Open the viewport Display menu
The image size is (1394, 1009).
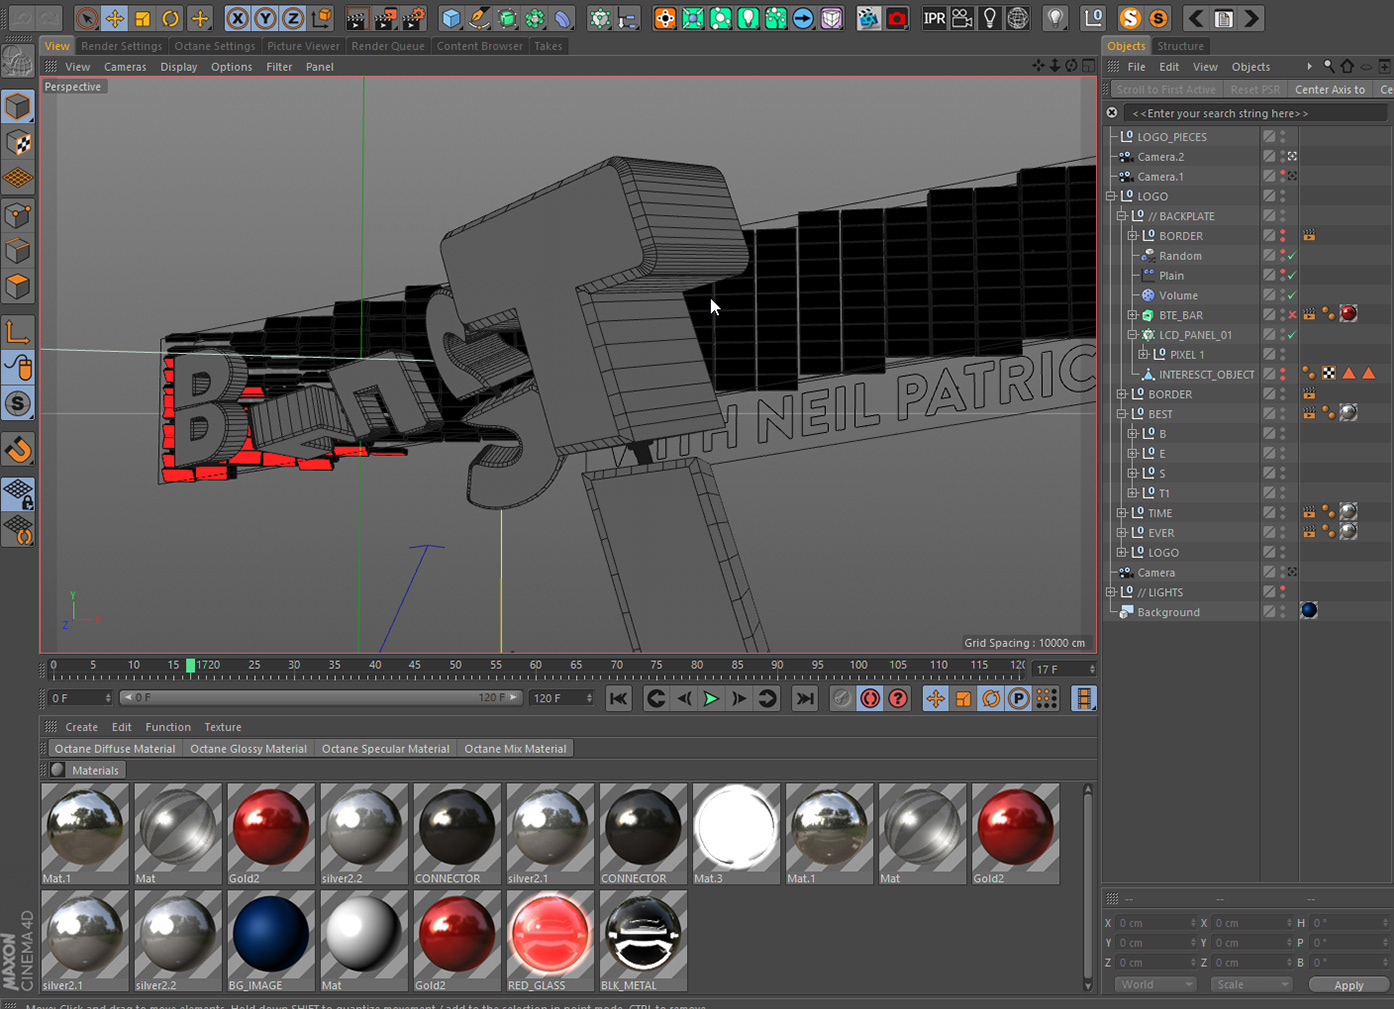click(179, 67)
